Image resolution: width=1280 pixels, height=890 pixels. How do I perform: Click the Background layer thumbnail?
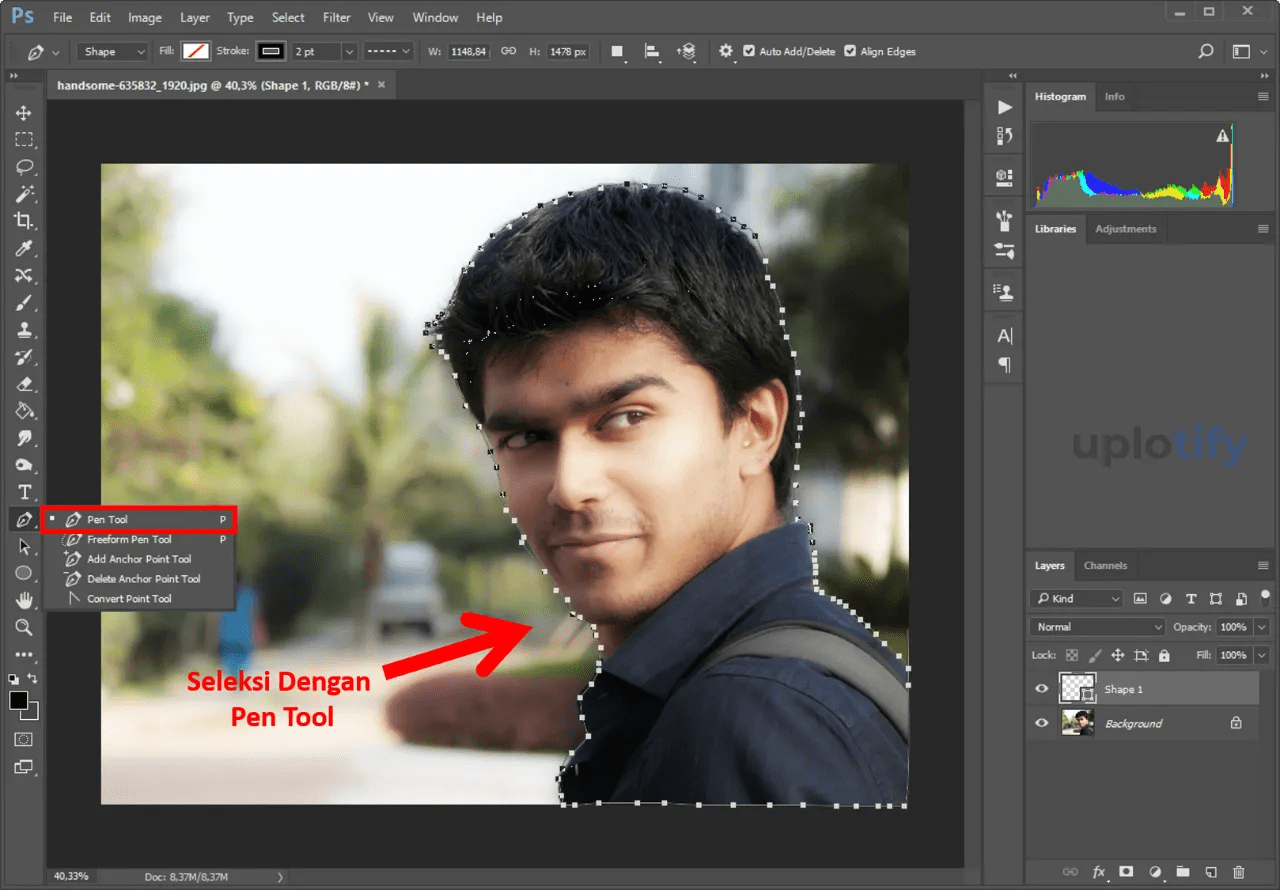click(x=1077, y=723)
